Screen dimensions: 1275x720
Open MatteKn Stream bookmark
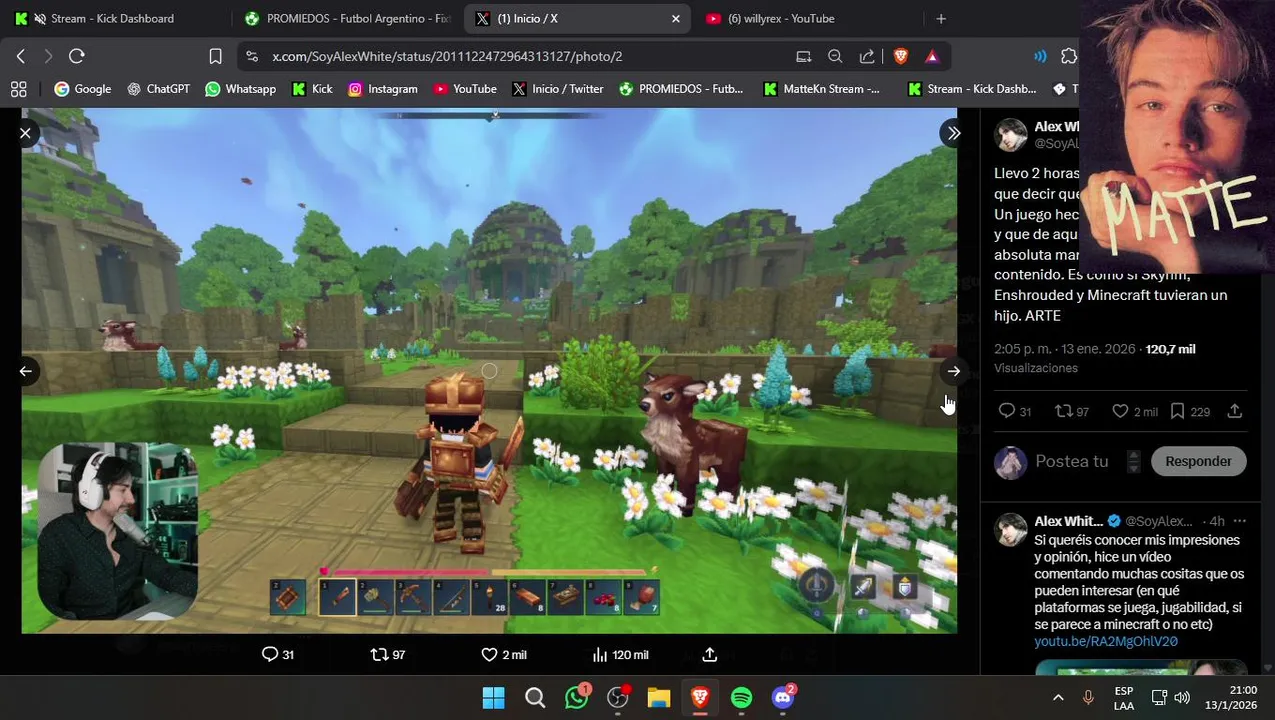coord(821,89)
